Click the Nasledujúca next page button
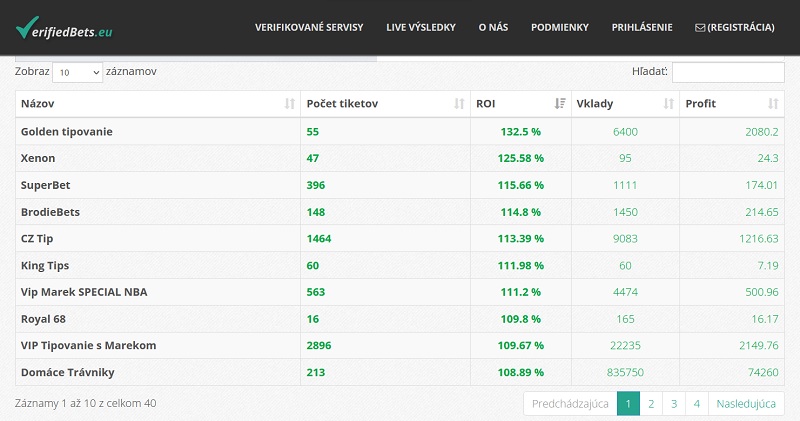 point(746,404)
